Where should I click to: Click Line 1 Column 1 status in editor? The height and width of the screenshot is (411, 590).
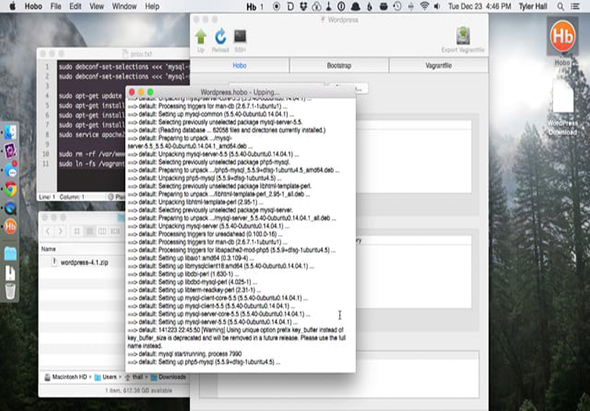tap(62, 197)
